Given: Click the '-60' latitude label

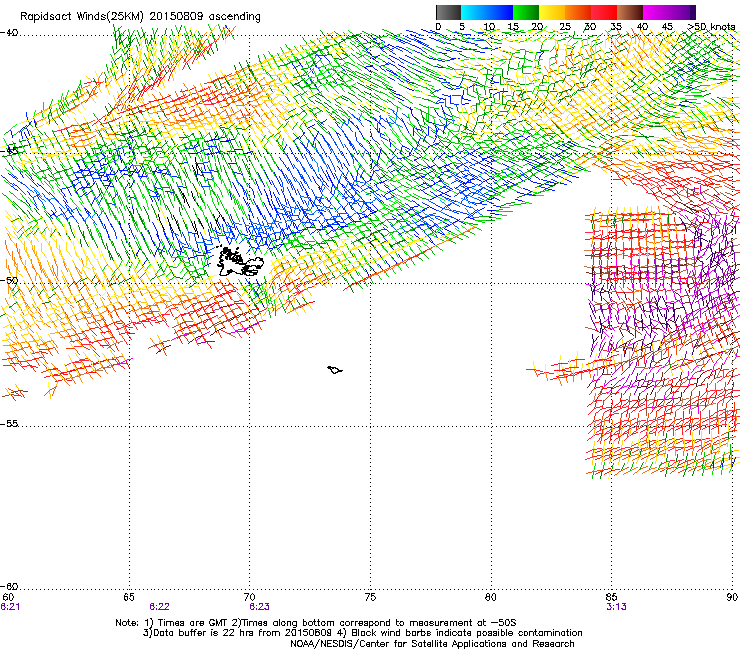Looking at the screenshot, I should (x=9, y=586).
